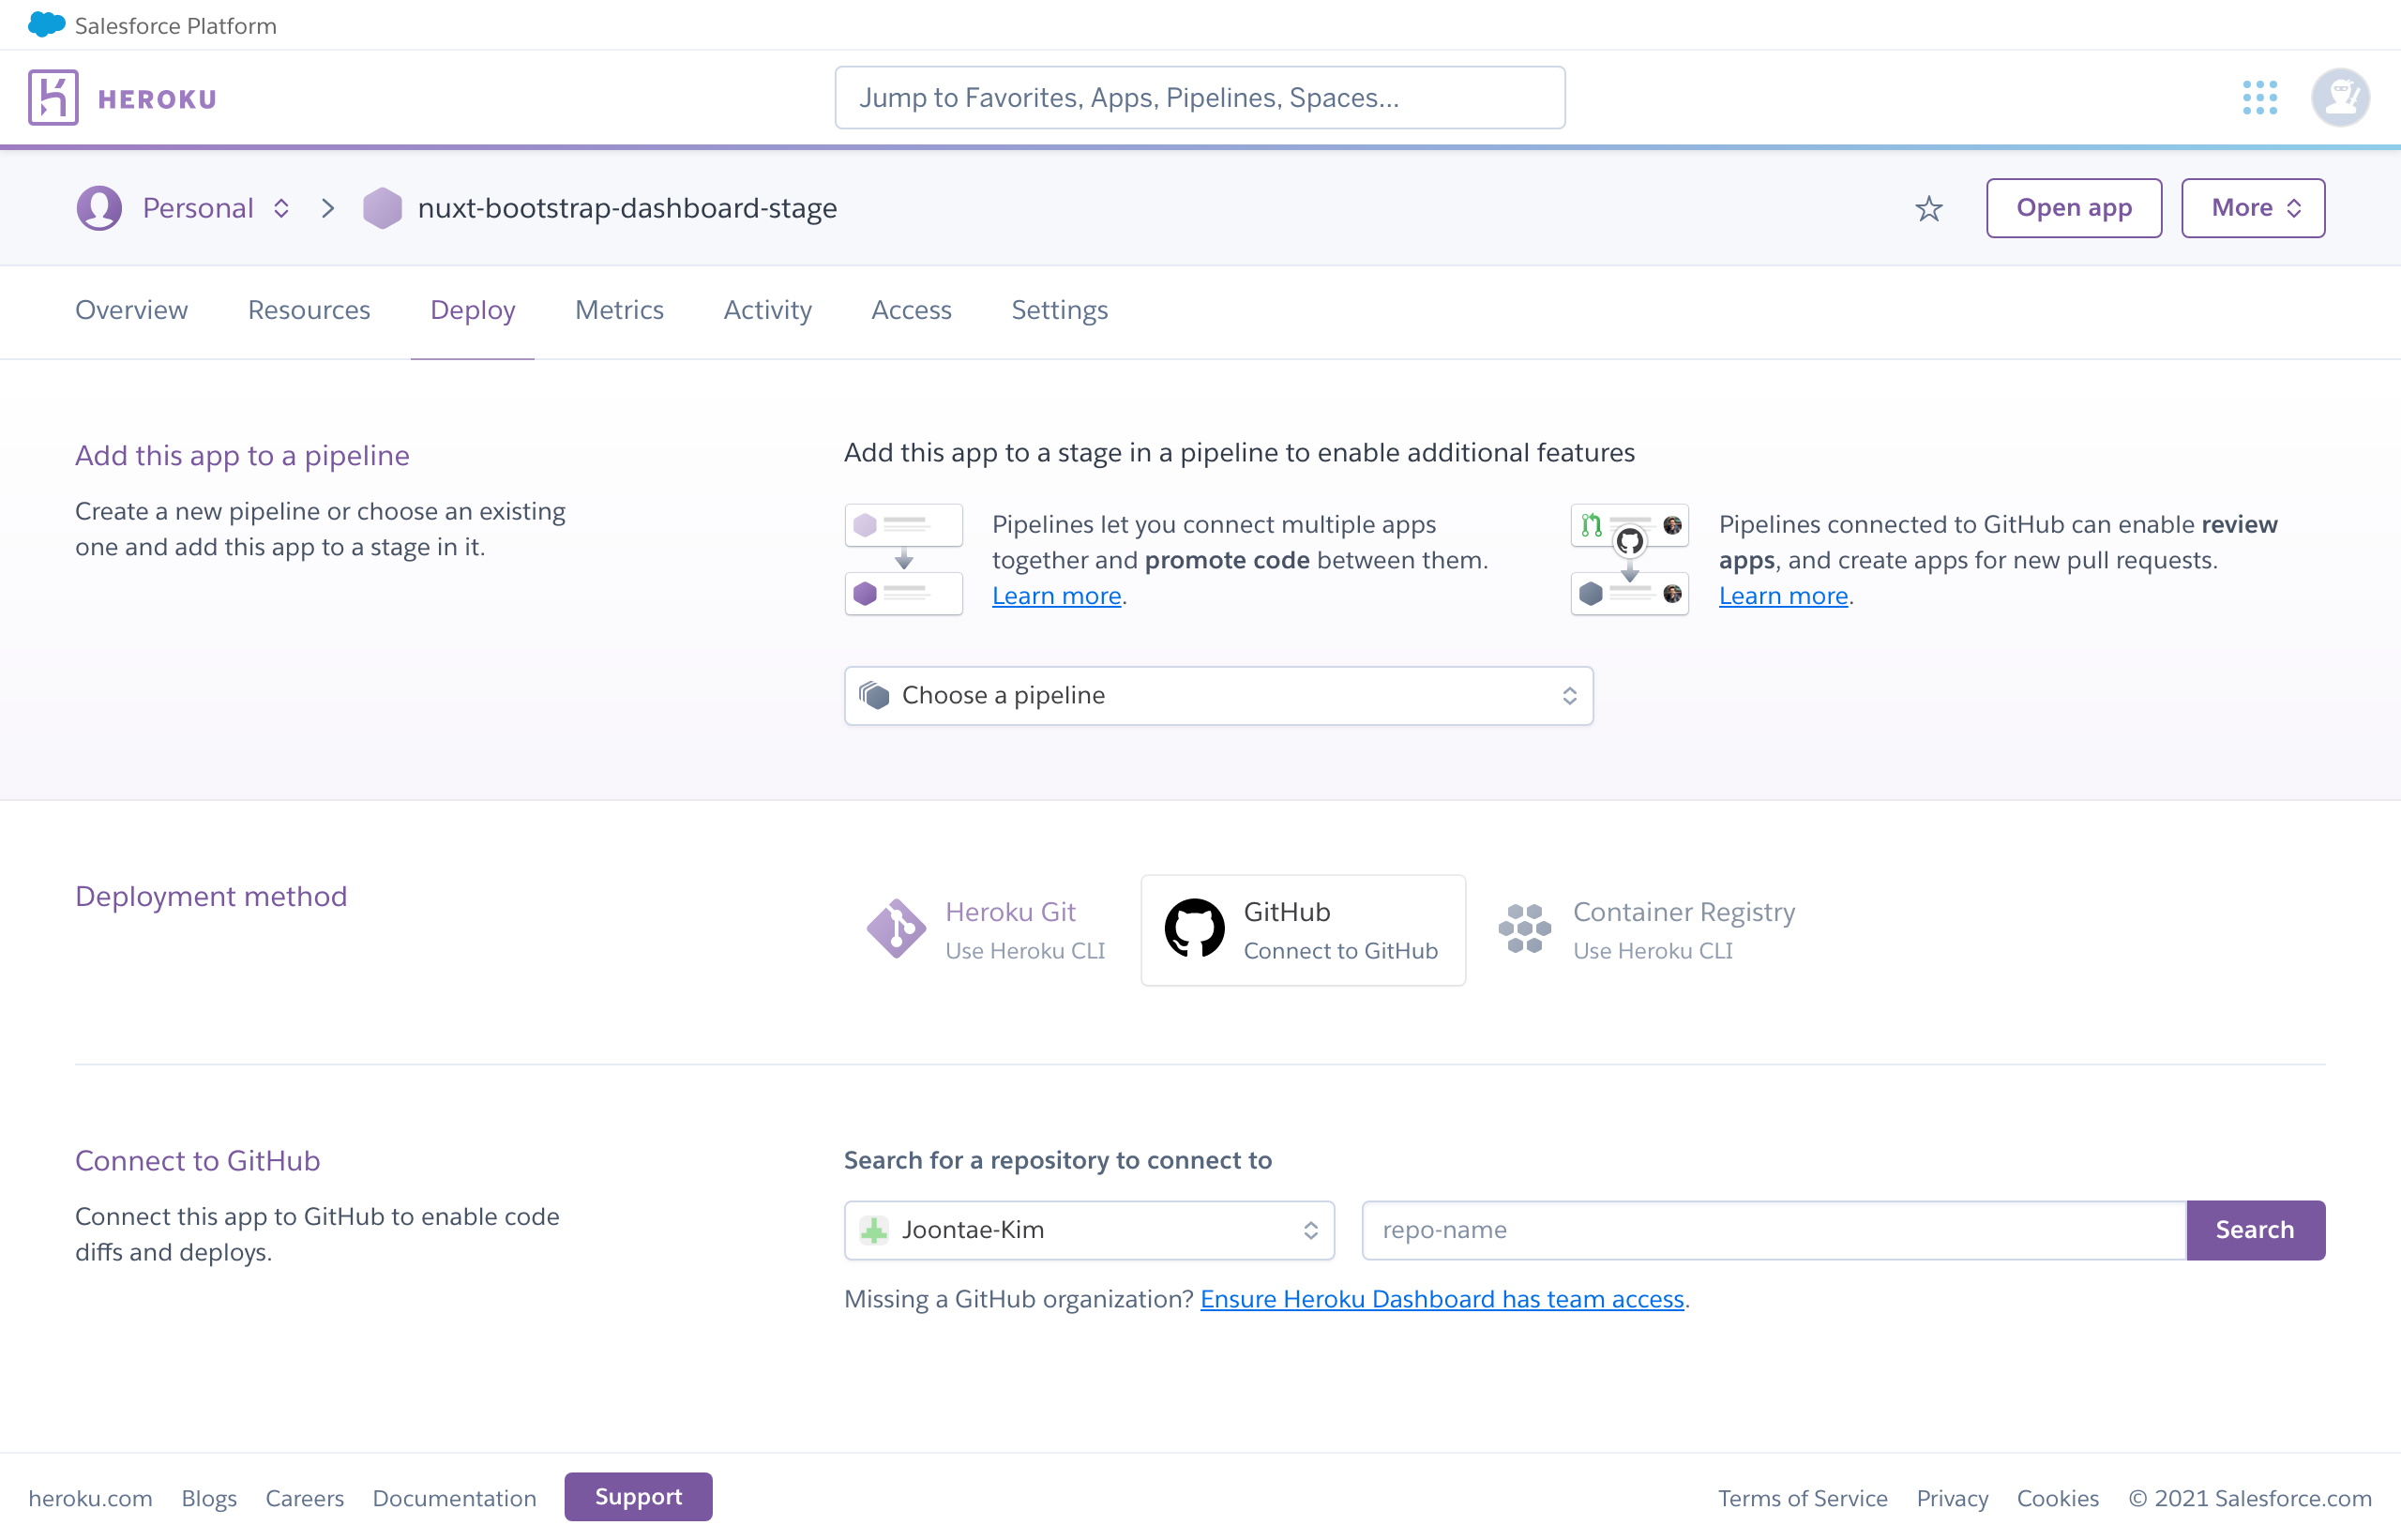Viewport: 2401px width, 1540px height.
Task: Expand the More options menu
Action: 2254,206
